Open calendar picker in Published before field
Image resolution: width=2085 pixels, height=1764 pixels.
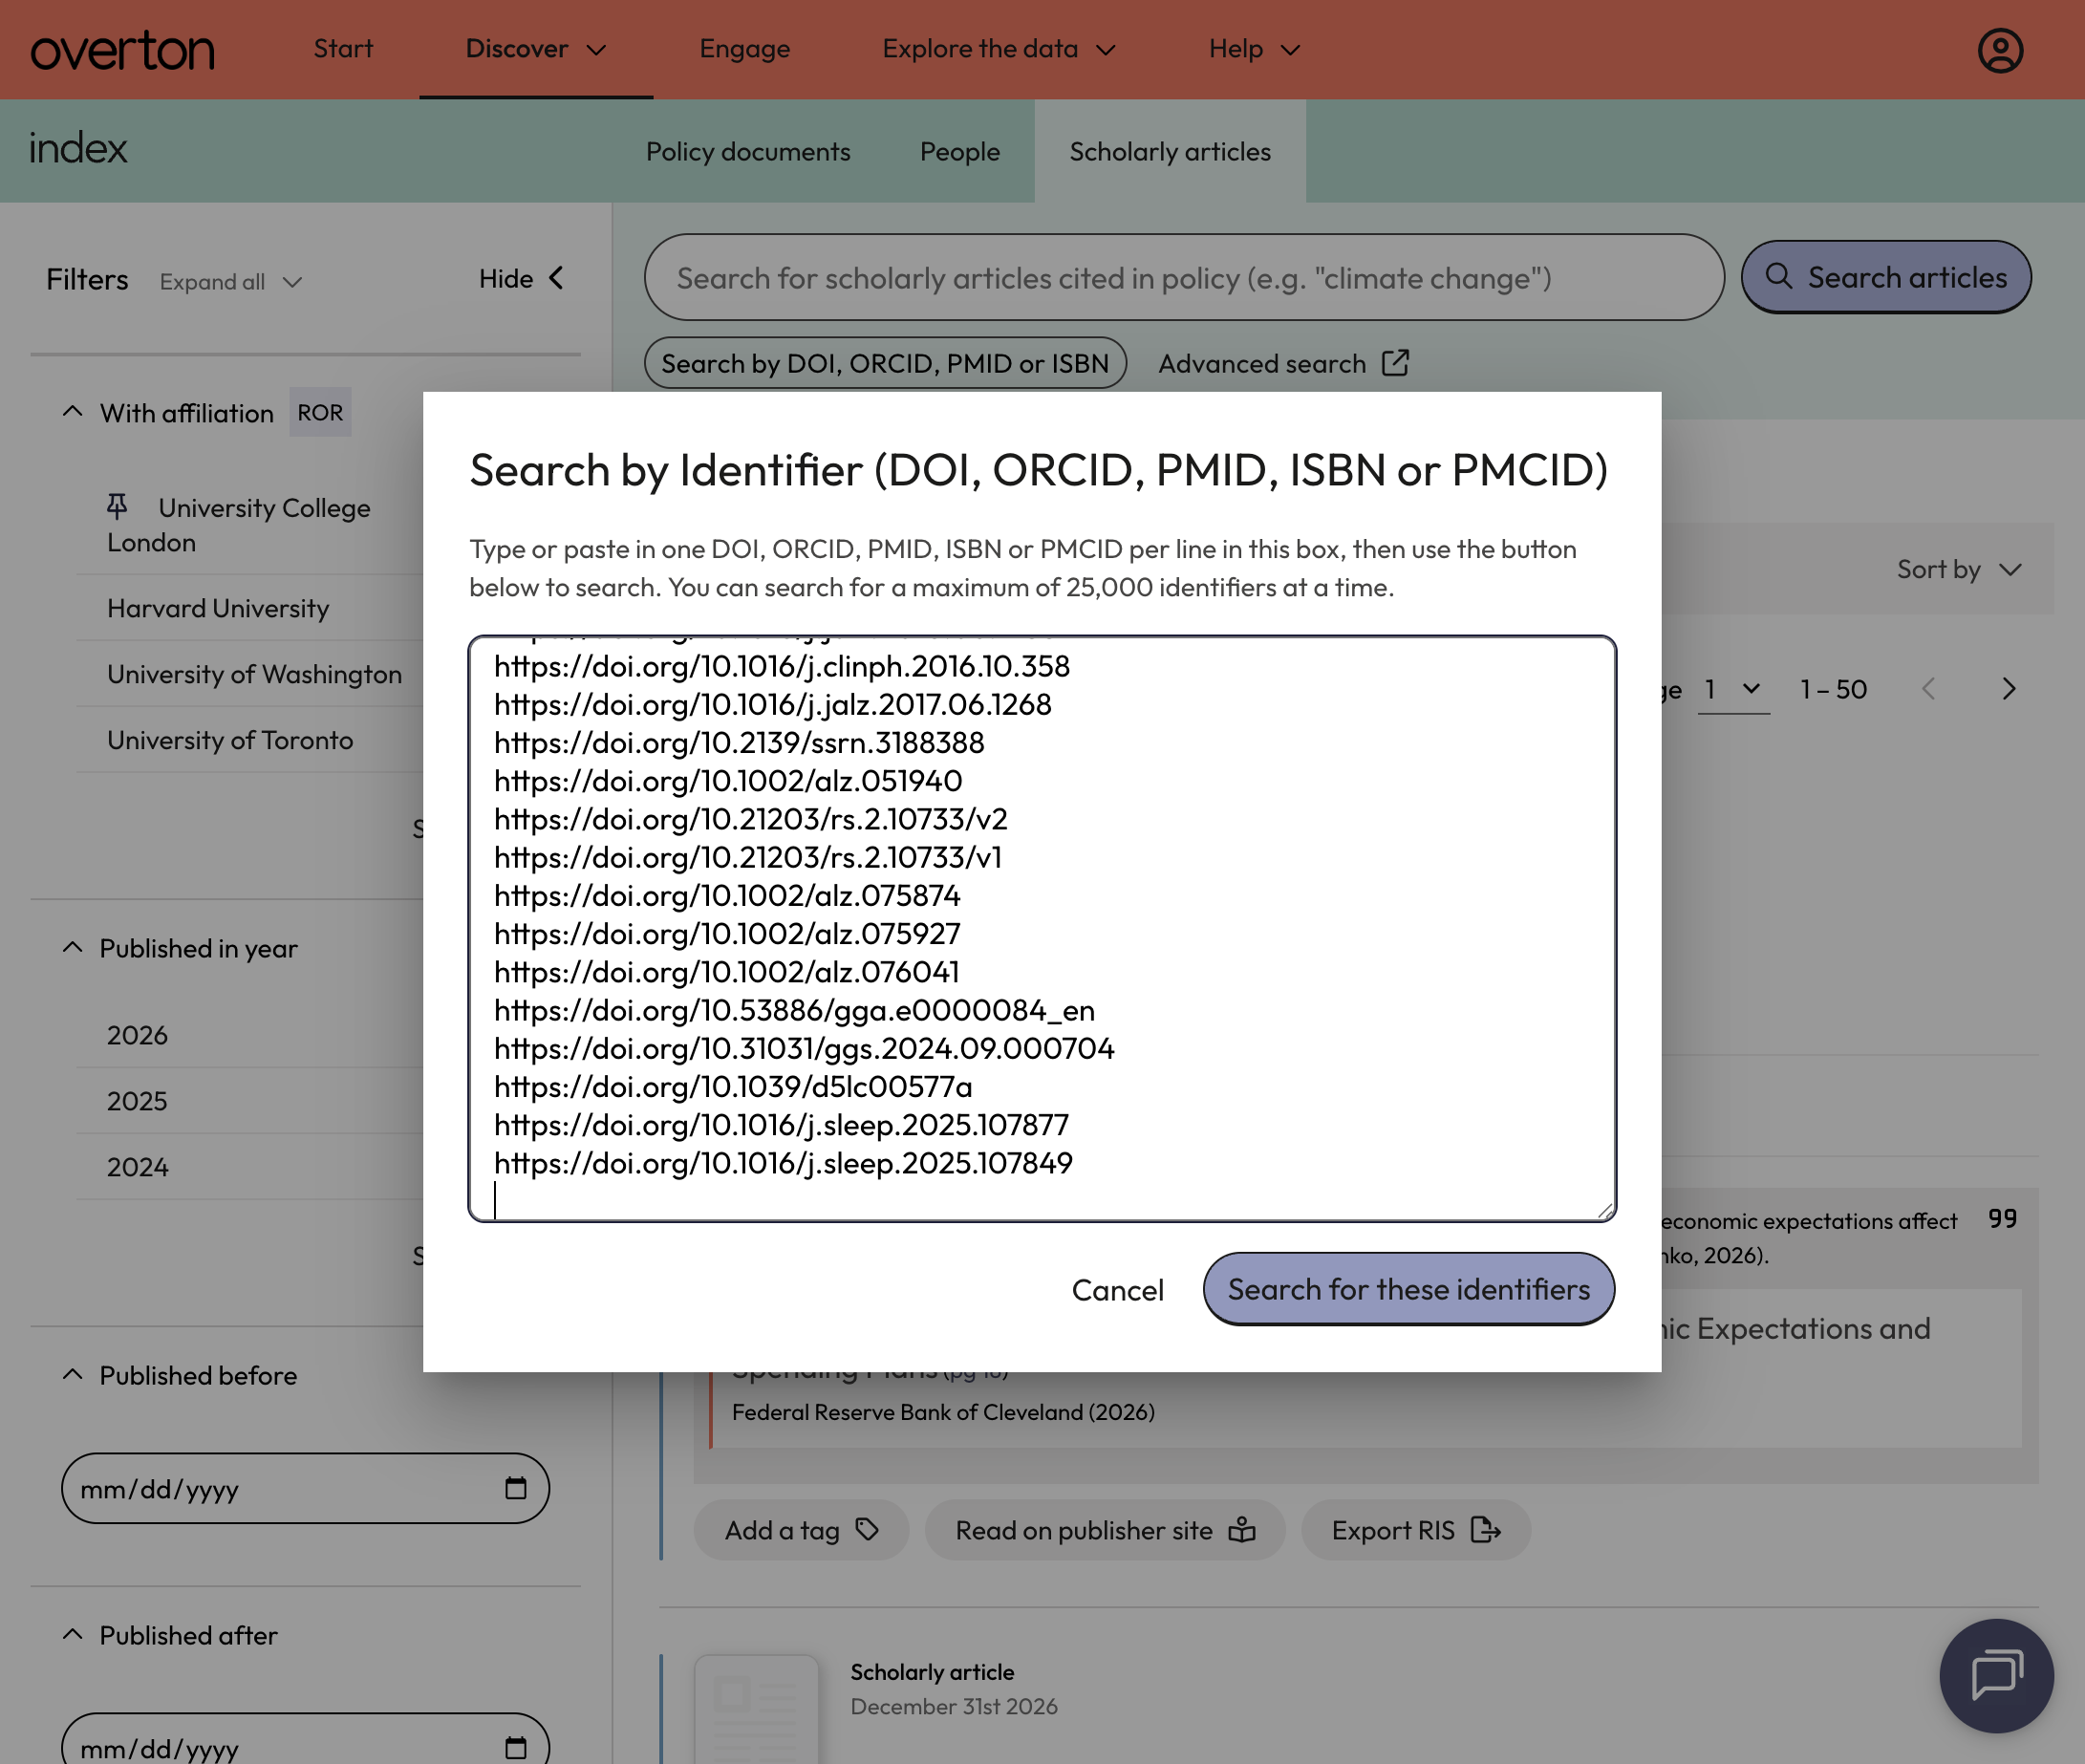click(x=515, y=1488)
